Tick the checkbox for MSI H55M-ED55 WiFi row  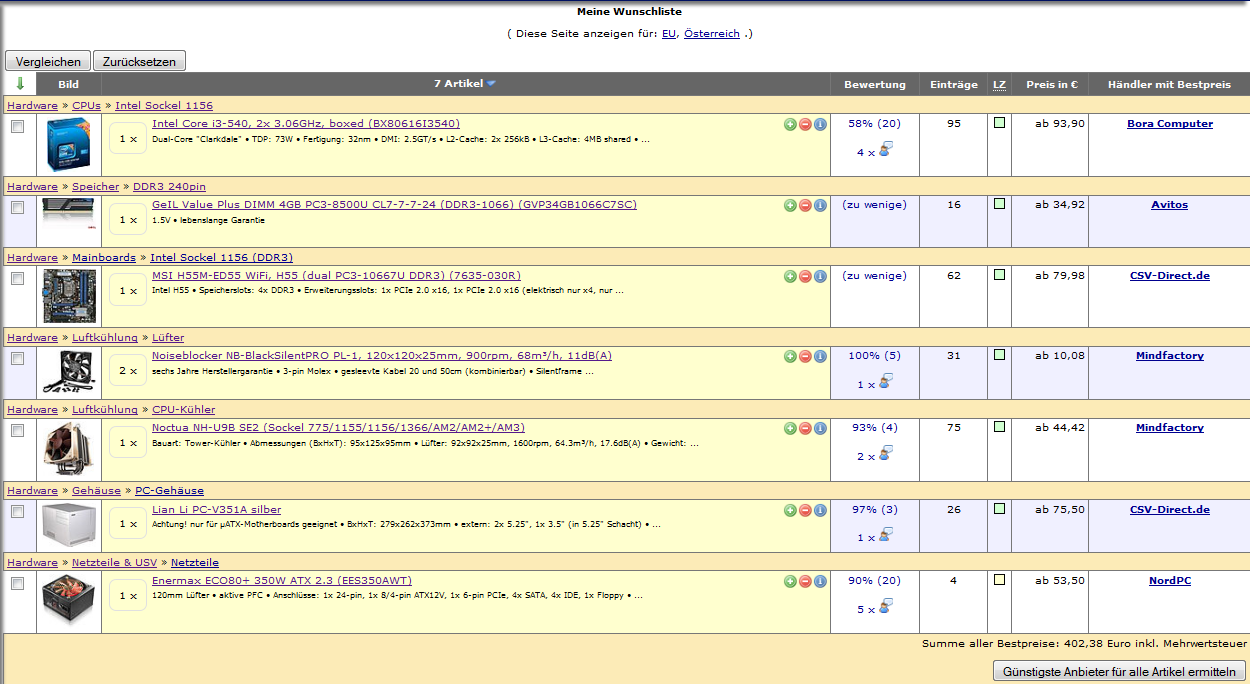(17, 279)
